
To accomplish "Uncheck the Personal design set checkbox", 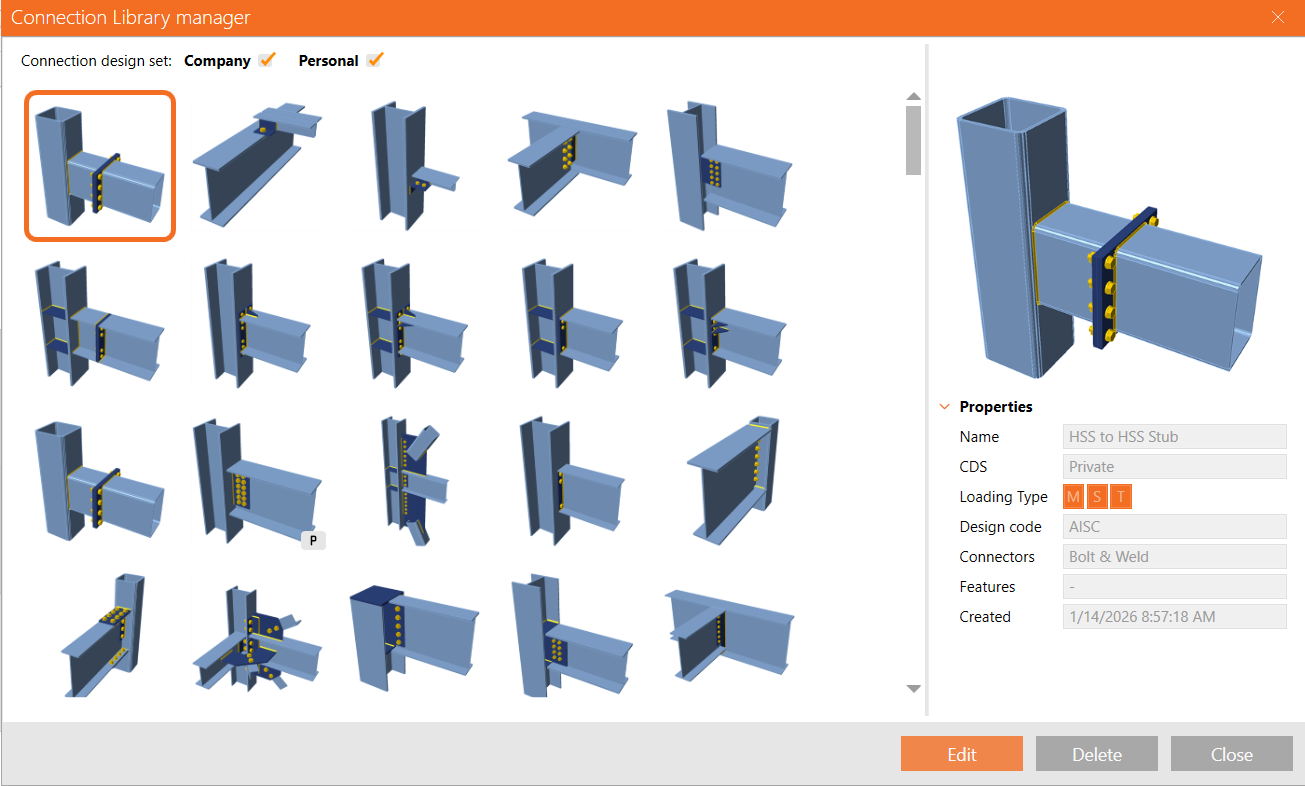I will 375,60.
